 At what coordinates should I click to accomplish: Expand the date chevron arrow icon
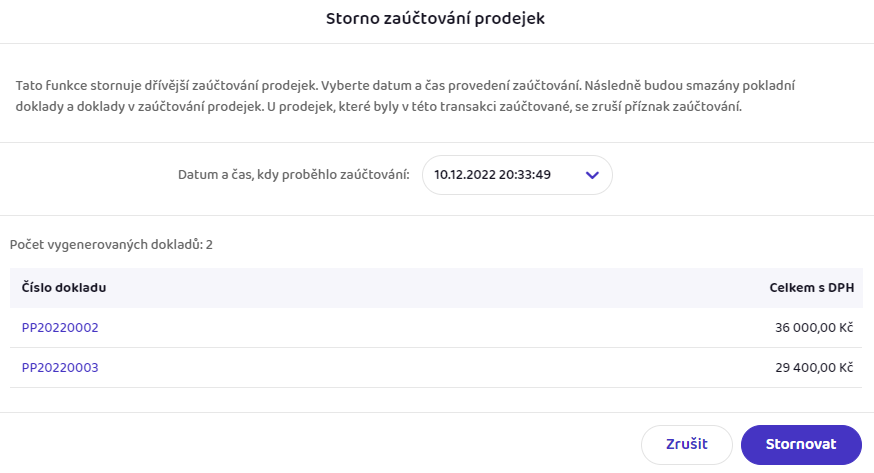[x=592, y=175]
